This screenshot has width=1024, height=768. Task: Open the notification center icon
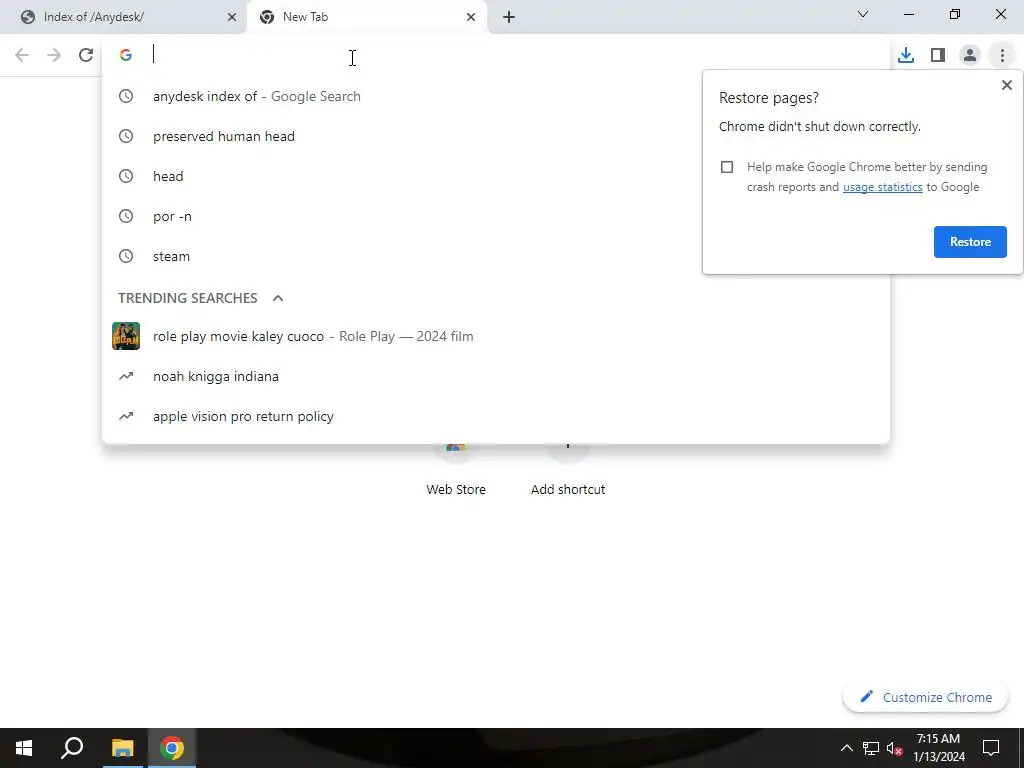tap(991, 748)
